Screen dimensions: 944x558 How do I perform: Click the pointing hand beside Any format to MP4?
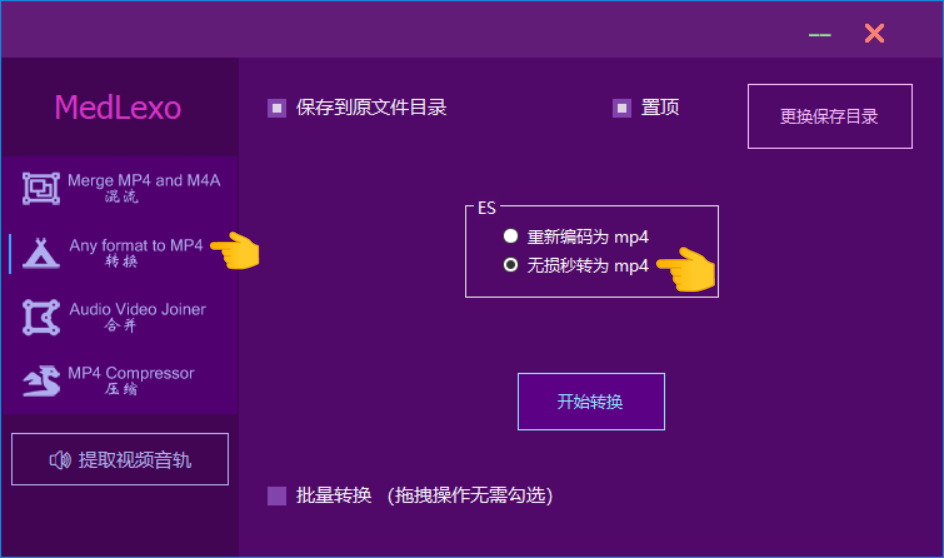(x=235, y=250)
